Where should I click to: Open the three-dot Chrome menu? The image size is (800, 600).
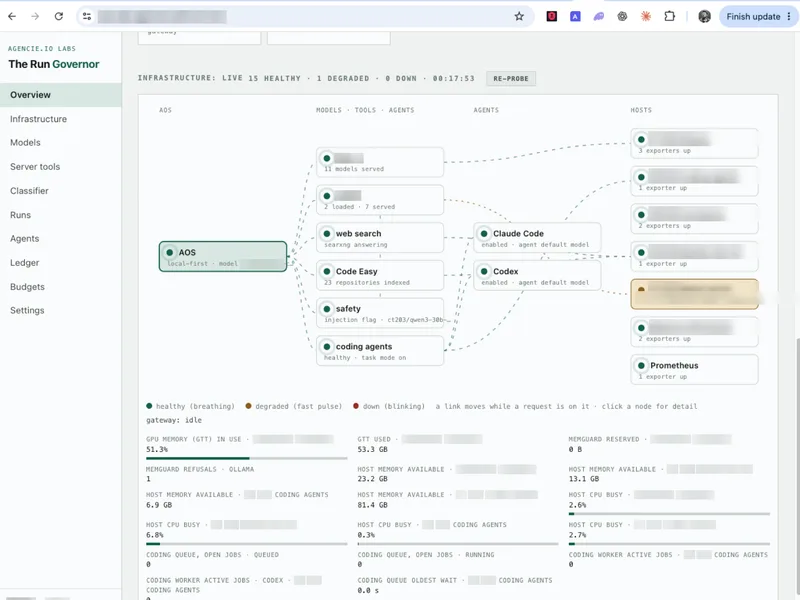(x=789, y=16)
